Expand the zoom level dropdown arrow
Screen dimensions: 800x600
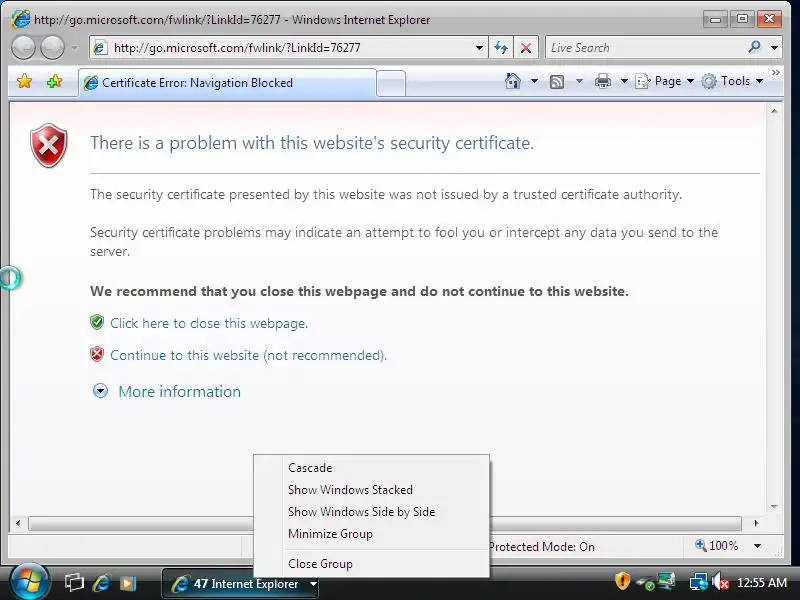pyautogui.click(x=758, y=546)
